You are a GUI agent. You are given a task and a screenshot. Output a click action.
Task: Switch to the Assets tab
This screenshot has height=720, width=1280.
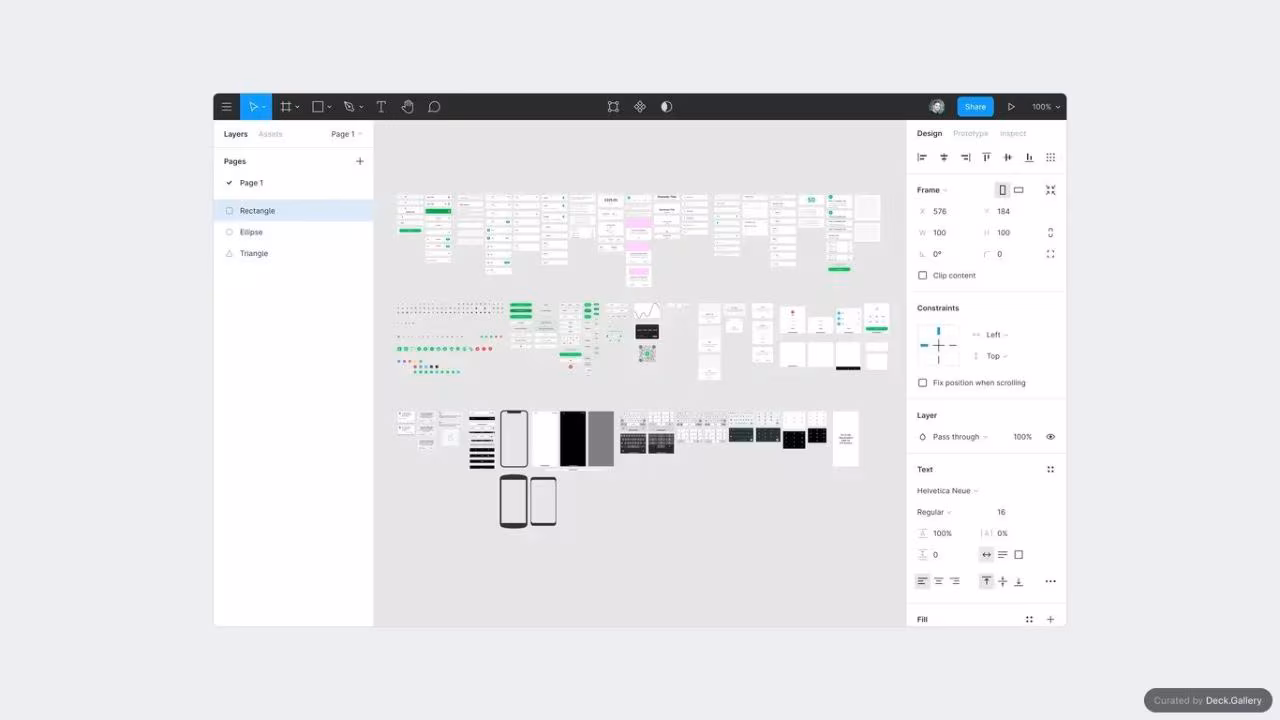click(x=270, y=134)
